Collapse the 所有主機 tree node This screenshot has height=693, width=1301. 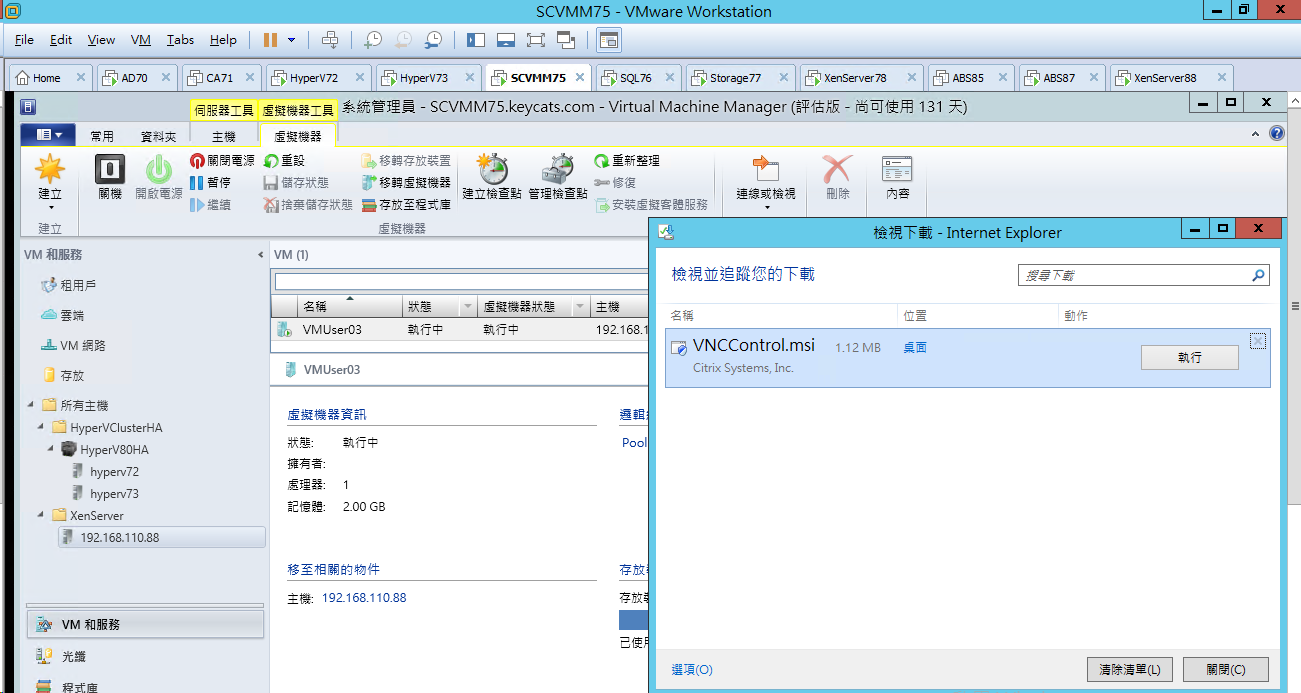[x=31, y=405]
